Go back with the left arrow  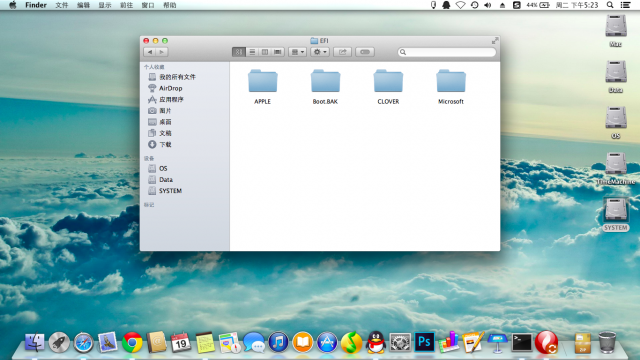pos(150,52)
